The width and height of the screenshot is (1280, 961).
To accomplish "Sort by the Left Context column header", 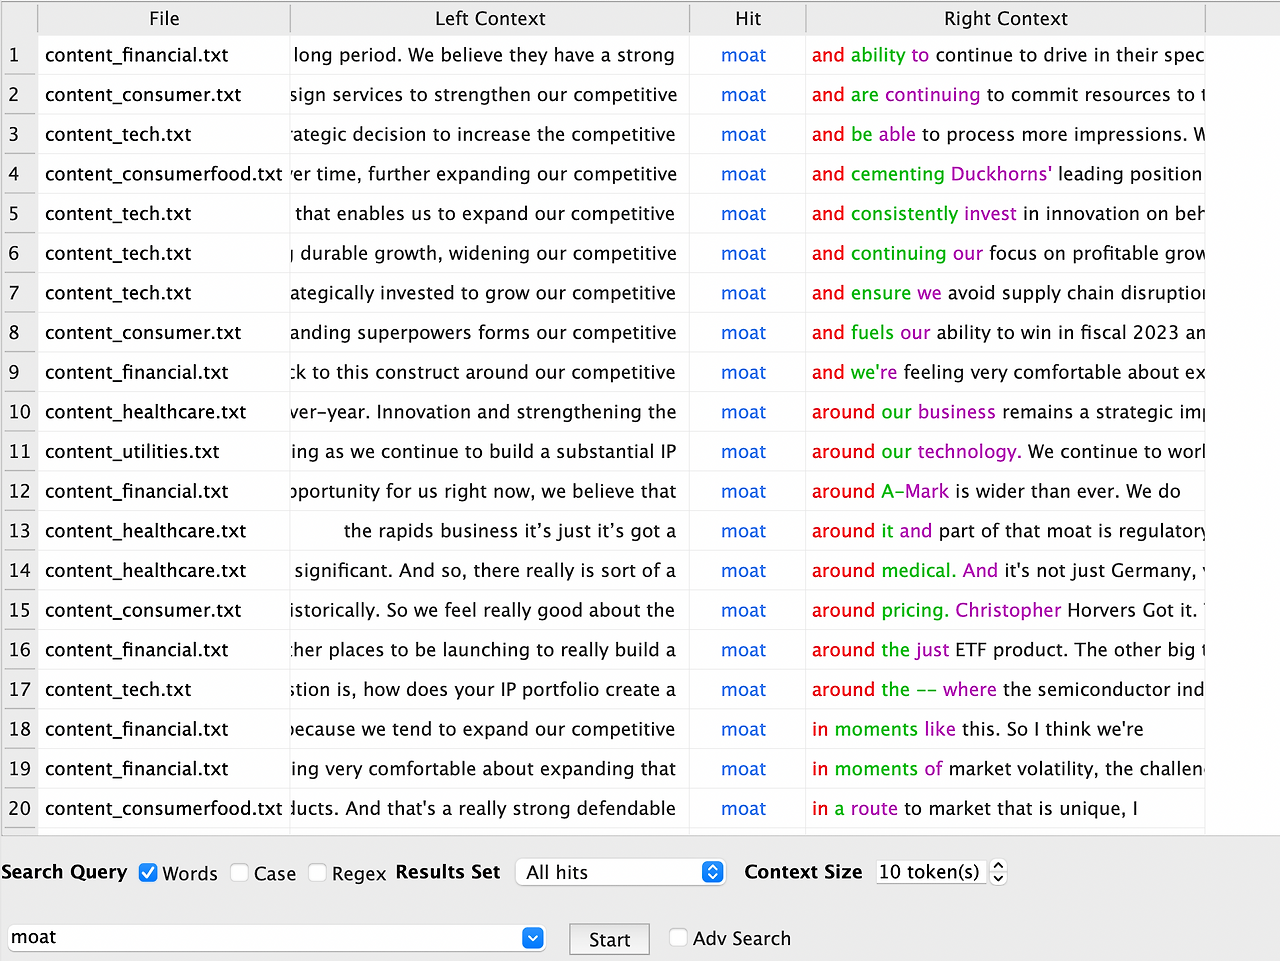I will [490, 19].
